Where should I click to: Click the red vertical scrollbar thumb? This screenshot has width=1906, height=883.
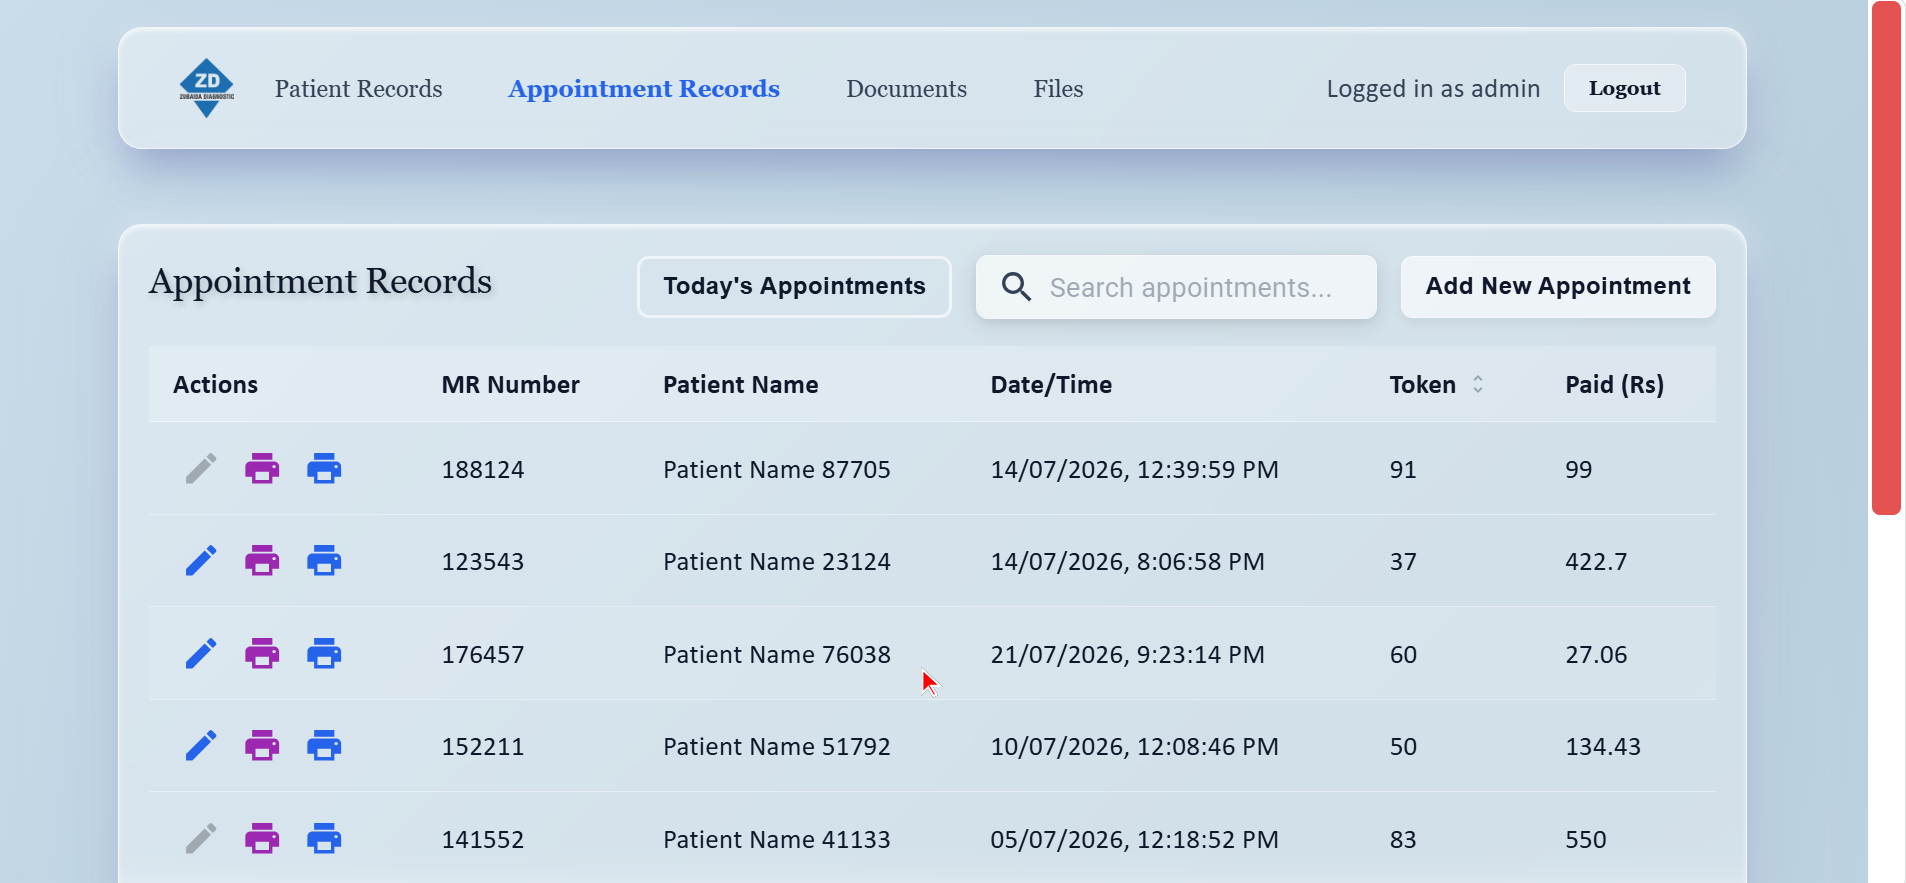(1886, 258)
